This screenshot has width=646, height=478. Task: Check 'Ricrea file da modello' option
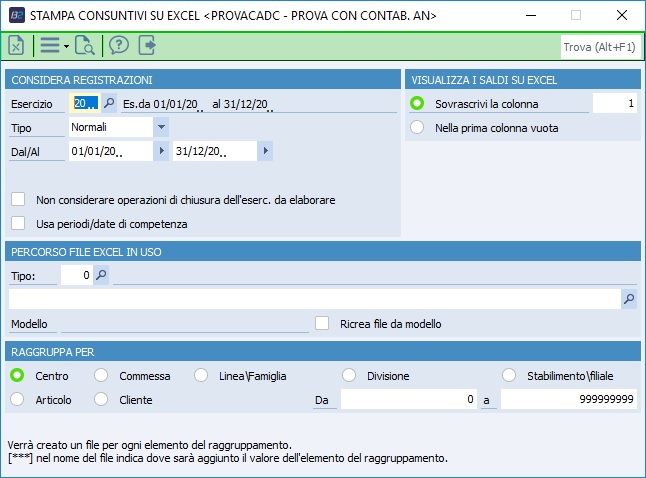pos(322,323)
